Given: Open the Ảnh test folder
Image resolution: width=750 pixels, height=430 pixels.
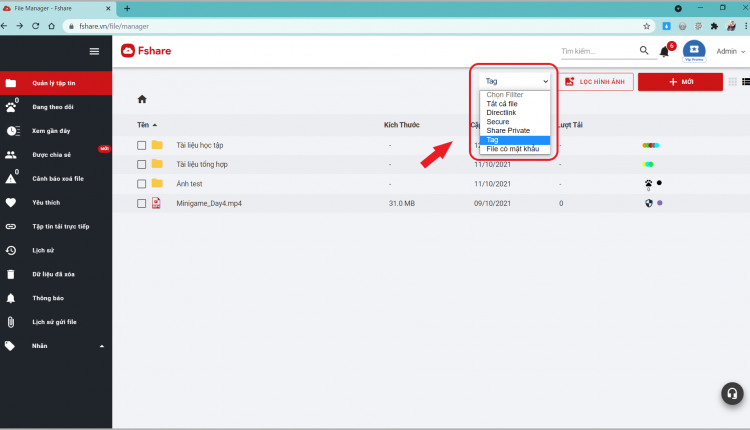Looking at the screenshot, I should click(189, 184).
